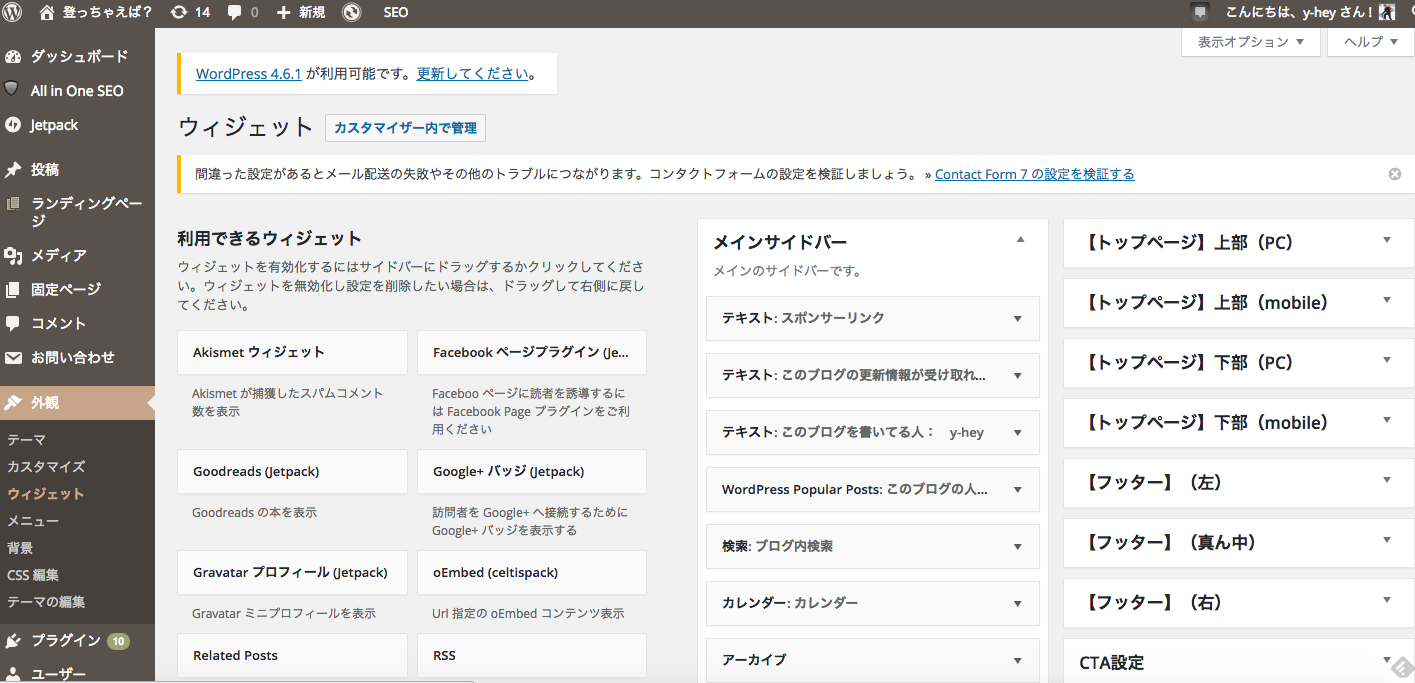Click the メディア icon
Screen dimensions: 1415x683
click(x=13, y=255)
